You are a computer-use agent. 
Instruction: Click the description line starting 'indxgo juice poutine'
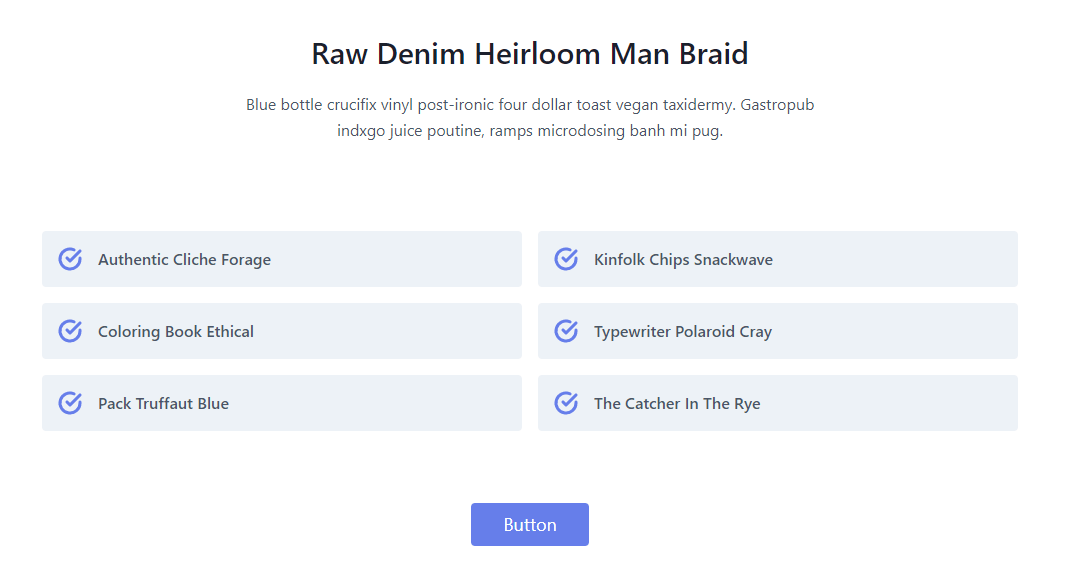tap(530, 131)
